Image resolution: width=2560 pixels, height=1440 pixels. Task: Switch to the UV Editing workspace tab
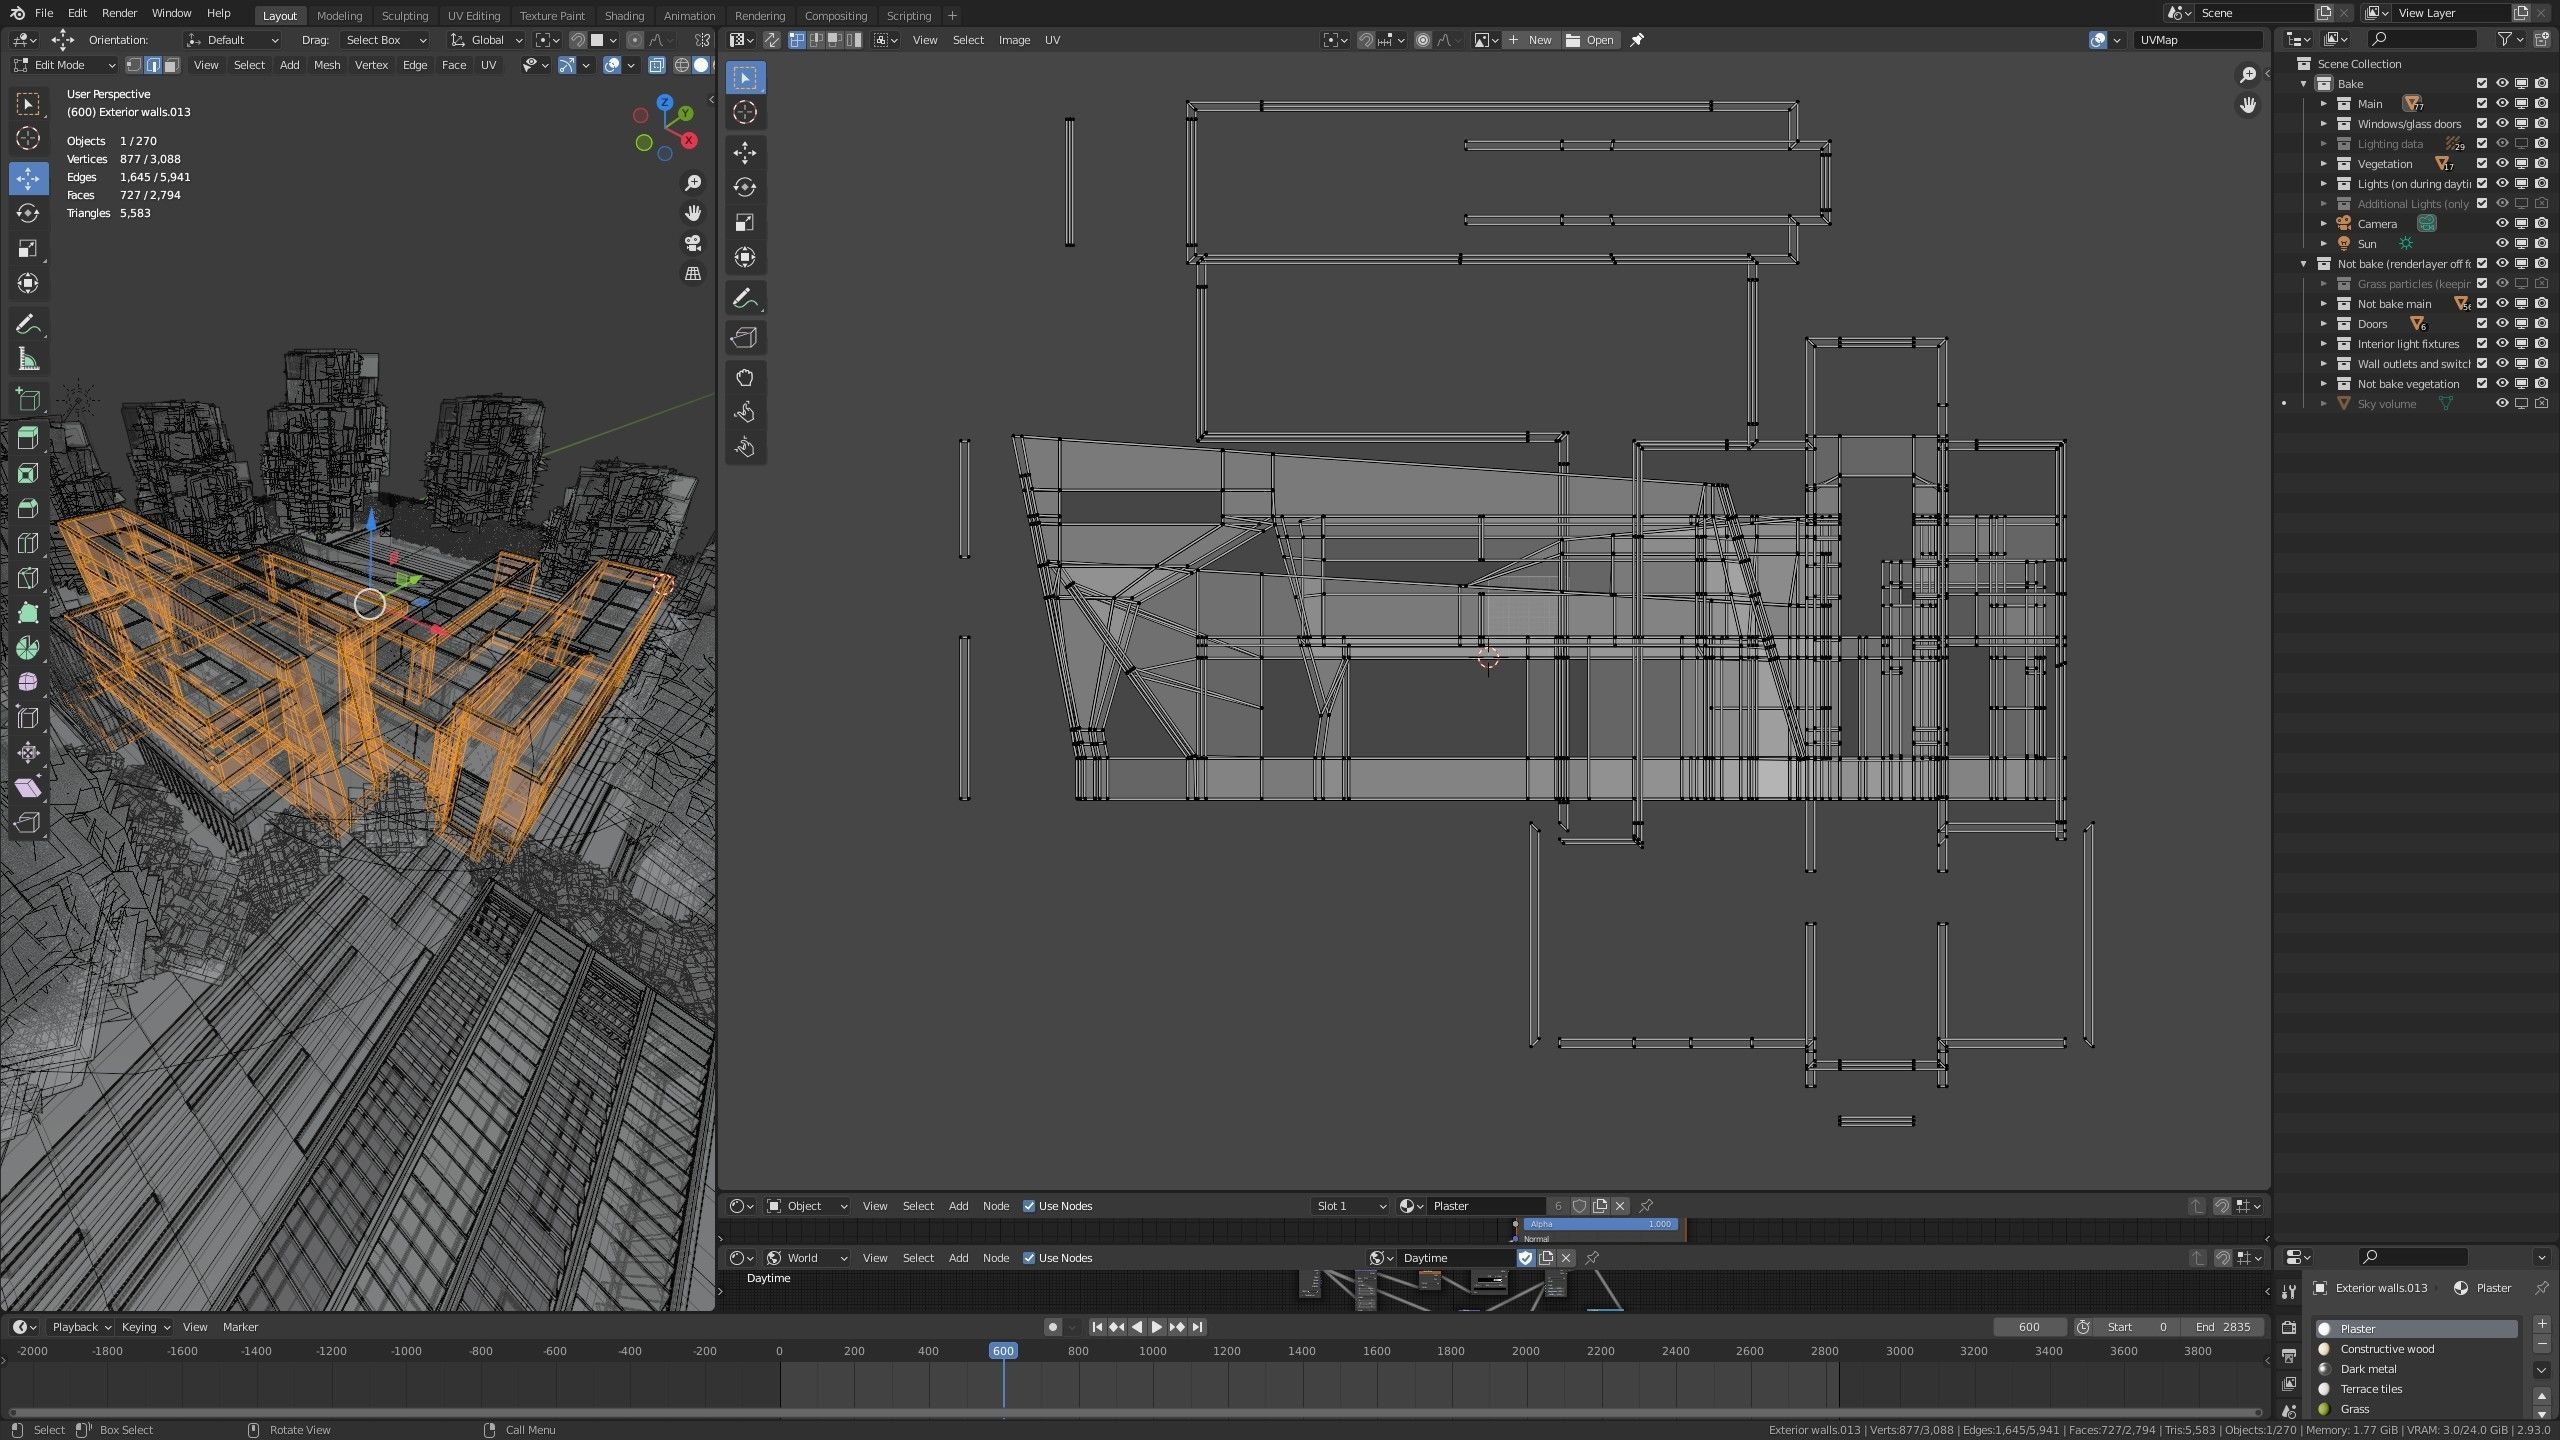coord(473,15)
